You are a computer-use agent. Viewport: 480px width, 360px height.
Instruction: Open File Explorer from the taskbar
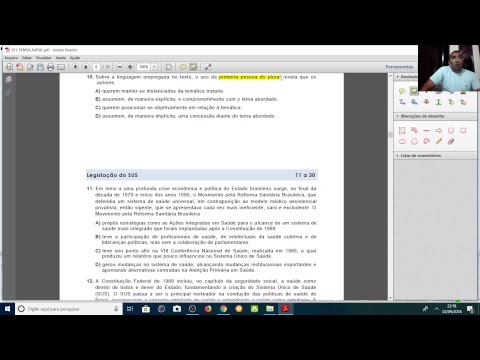tap(270, 309)
